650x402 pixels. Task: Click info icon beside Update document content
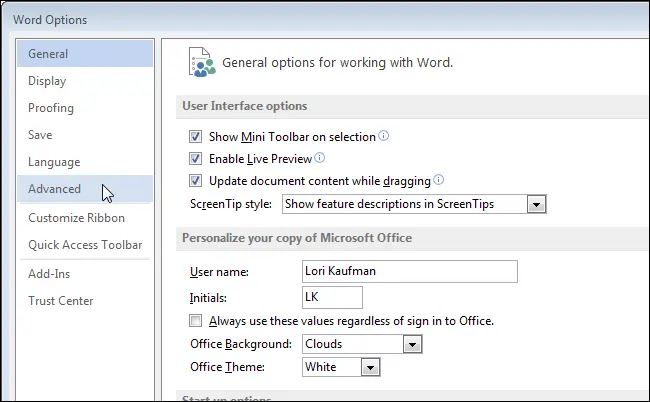(439, 179)
